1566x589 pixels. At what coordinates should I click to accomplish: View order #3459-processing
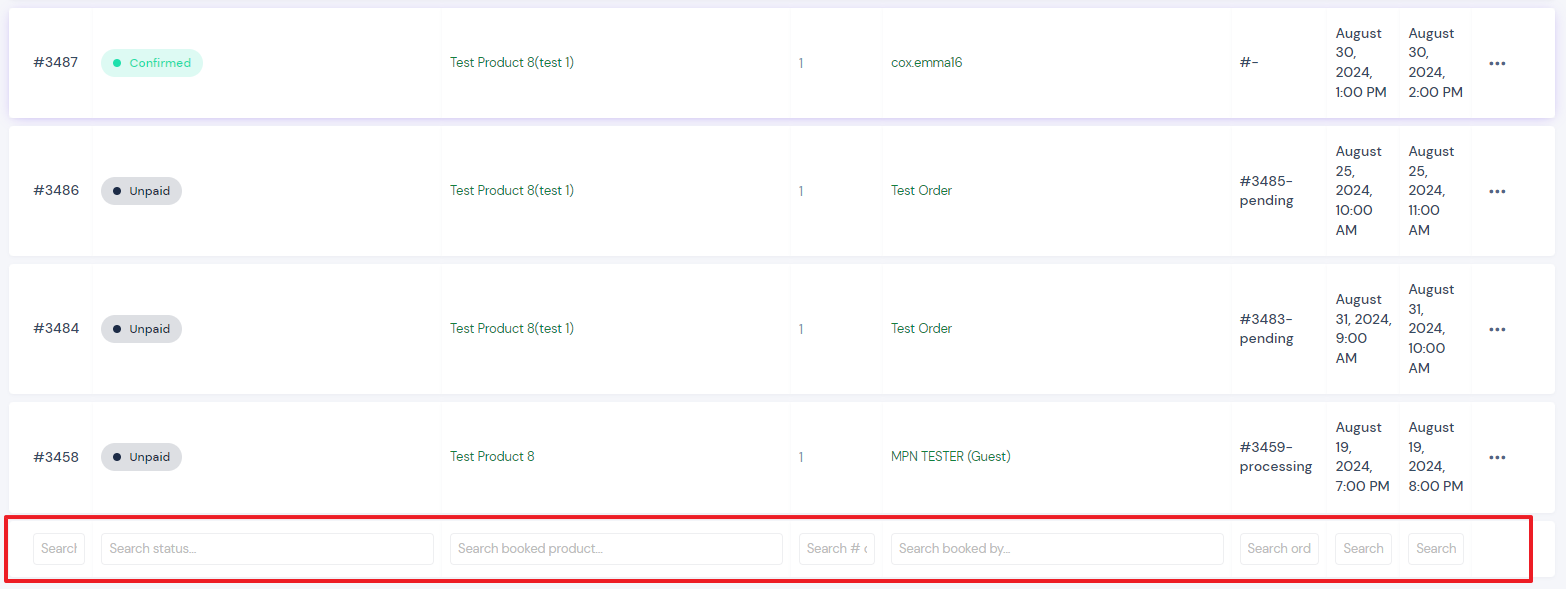[x=1276, y=457]
